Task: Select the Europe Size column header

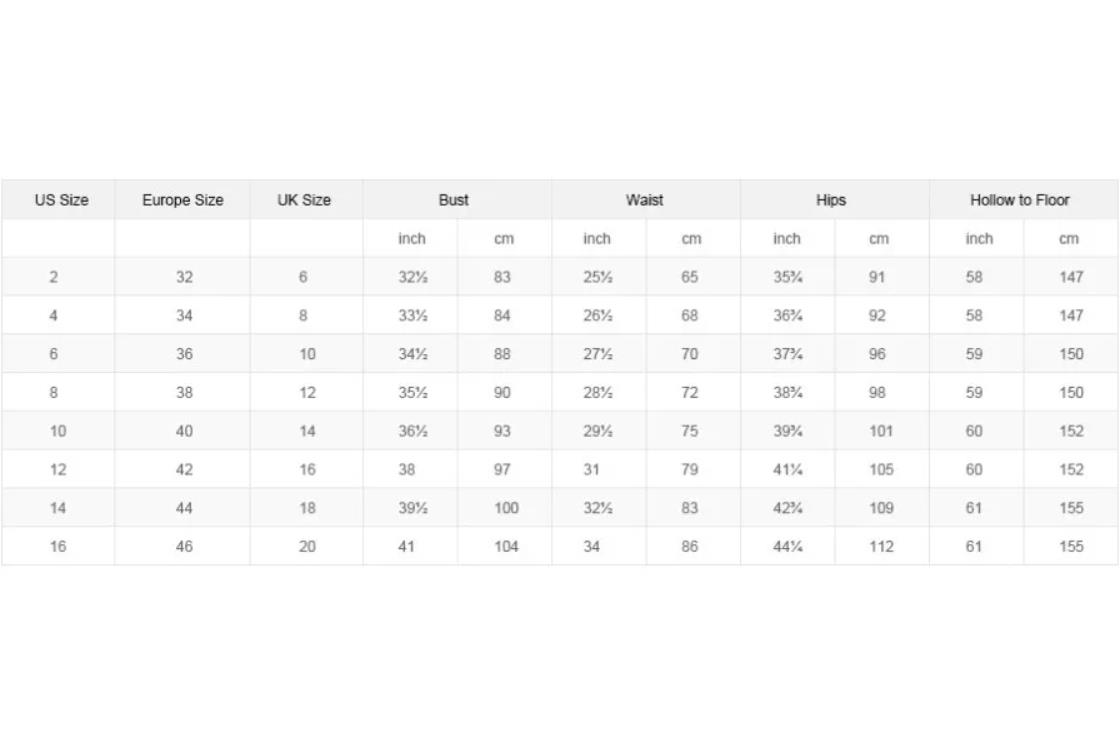Action: click(182, 200)
